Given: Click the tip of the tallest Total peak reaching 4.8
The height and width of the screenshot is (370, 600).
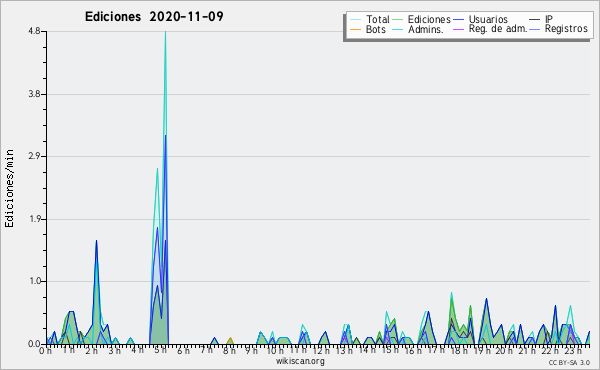Looking at the screenshot, I should click(165, 32).
